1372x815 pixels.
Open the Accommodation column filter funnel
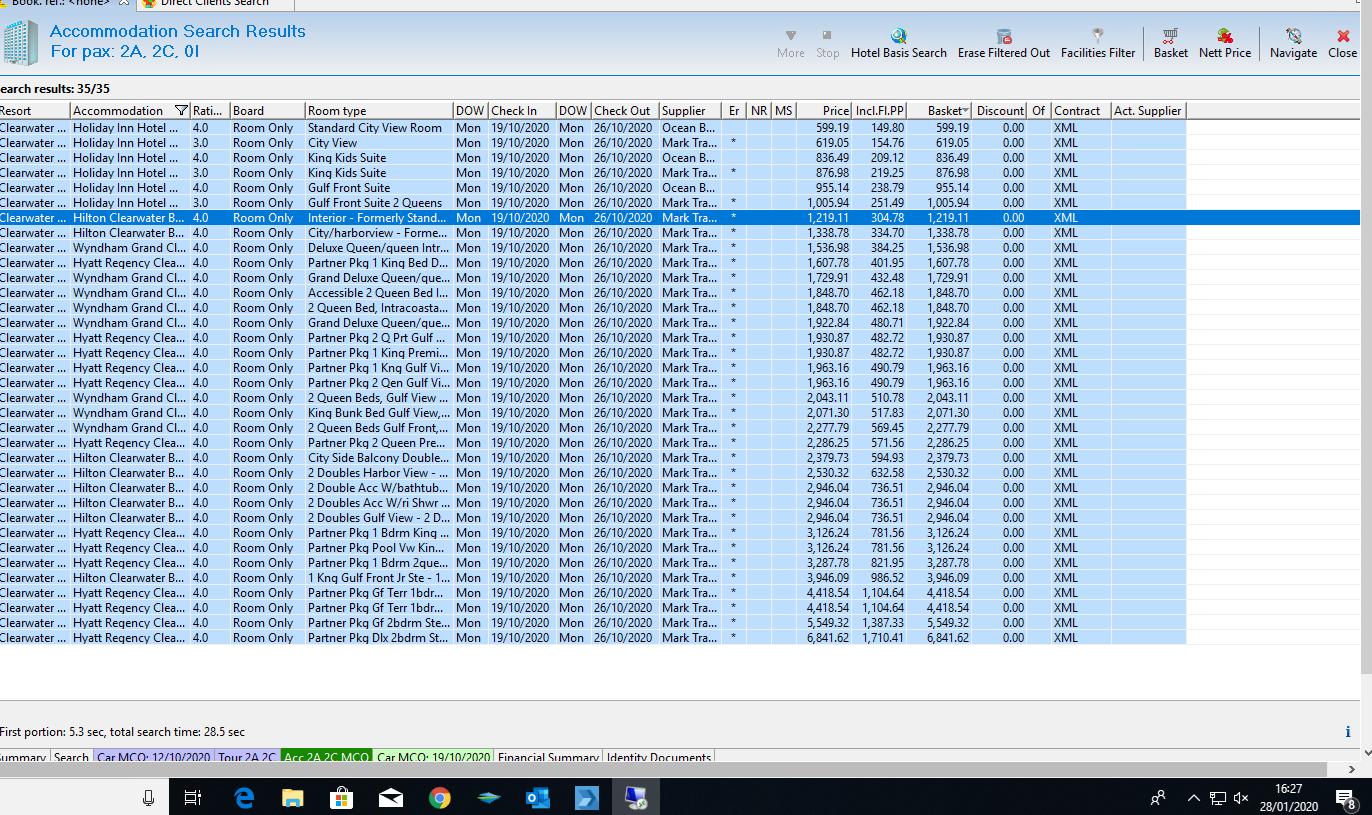[x=181, y=111]
